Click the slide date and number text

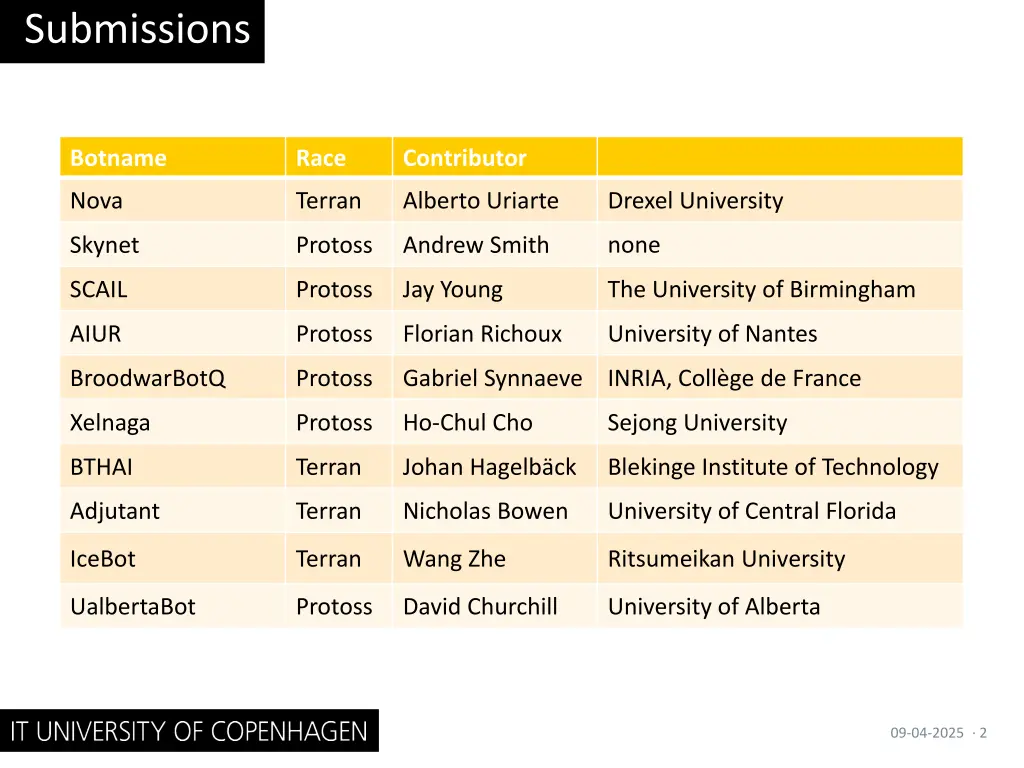938,733
